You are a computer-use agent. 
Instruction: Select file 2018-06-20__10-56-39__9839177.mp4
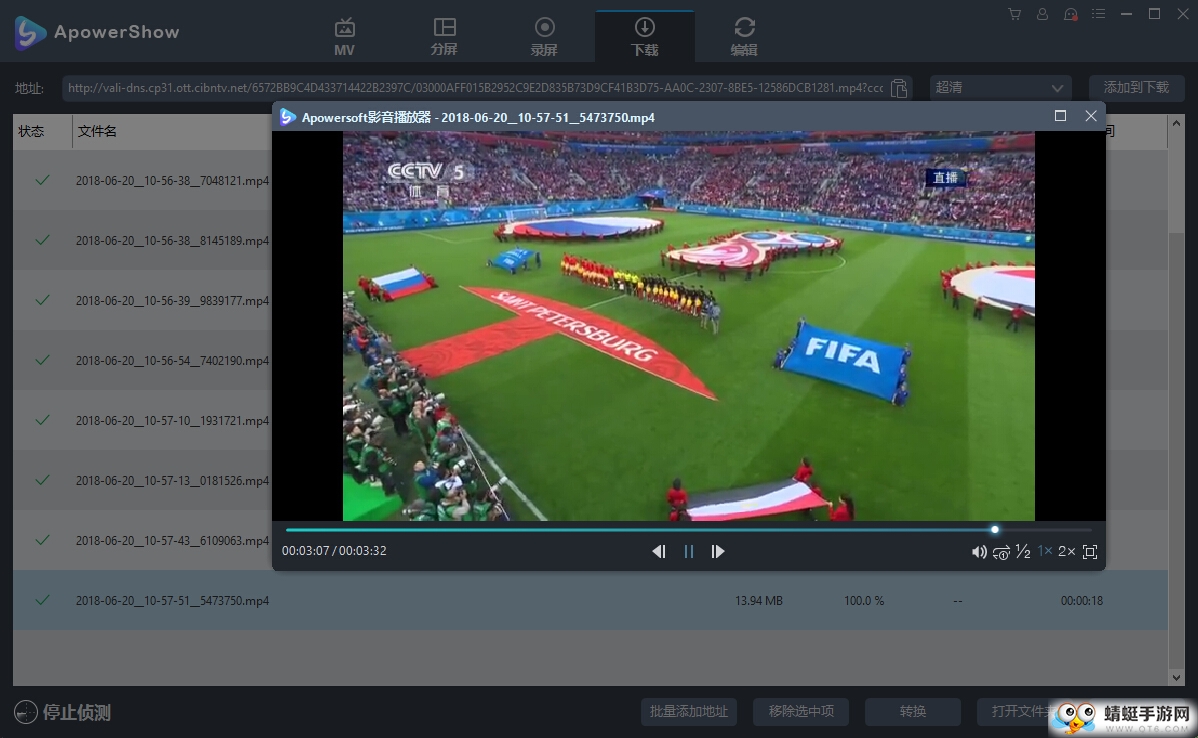(172, 301)
